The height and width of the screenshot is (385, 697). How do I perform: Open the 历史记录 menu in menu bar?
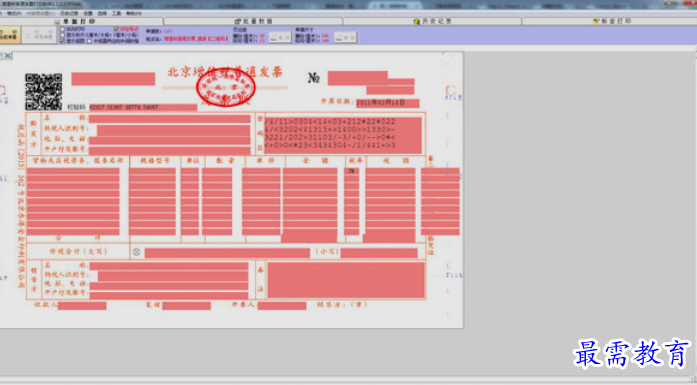pyautogui.click(x=69, y=13)
